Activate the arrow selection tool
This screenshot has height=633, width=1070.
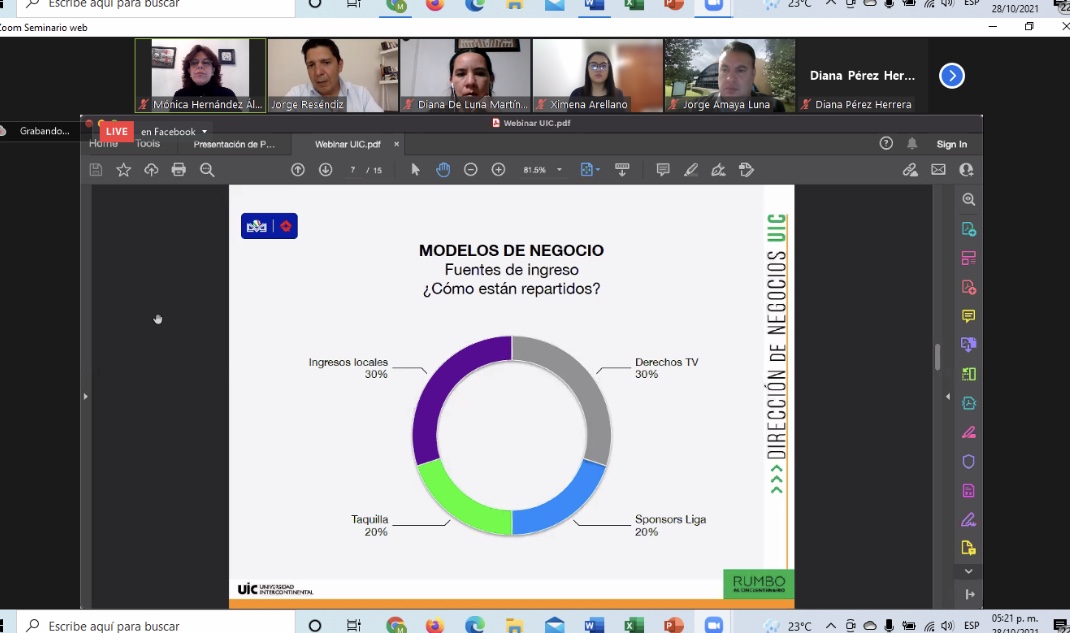pos(416,170)
